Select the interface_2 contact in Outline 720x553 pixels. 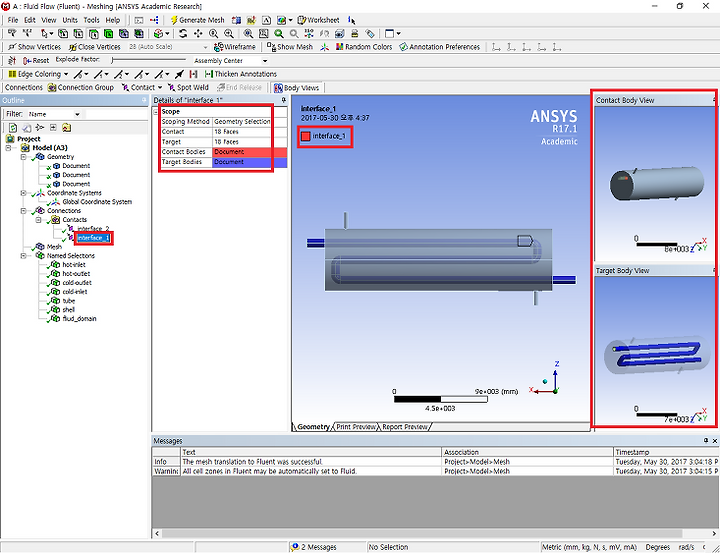93,229
